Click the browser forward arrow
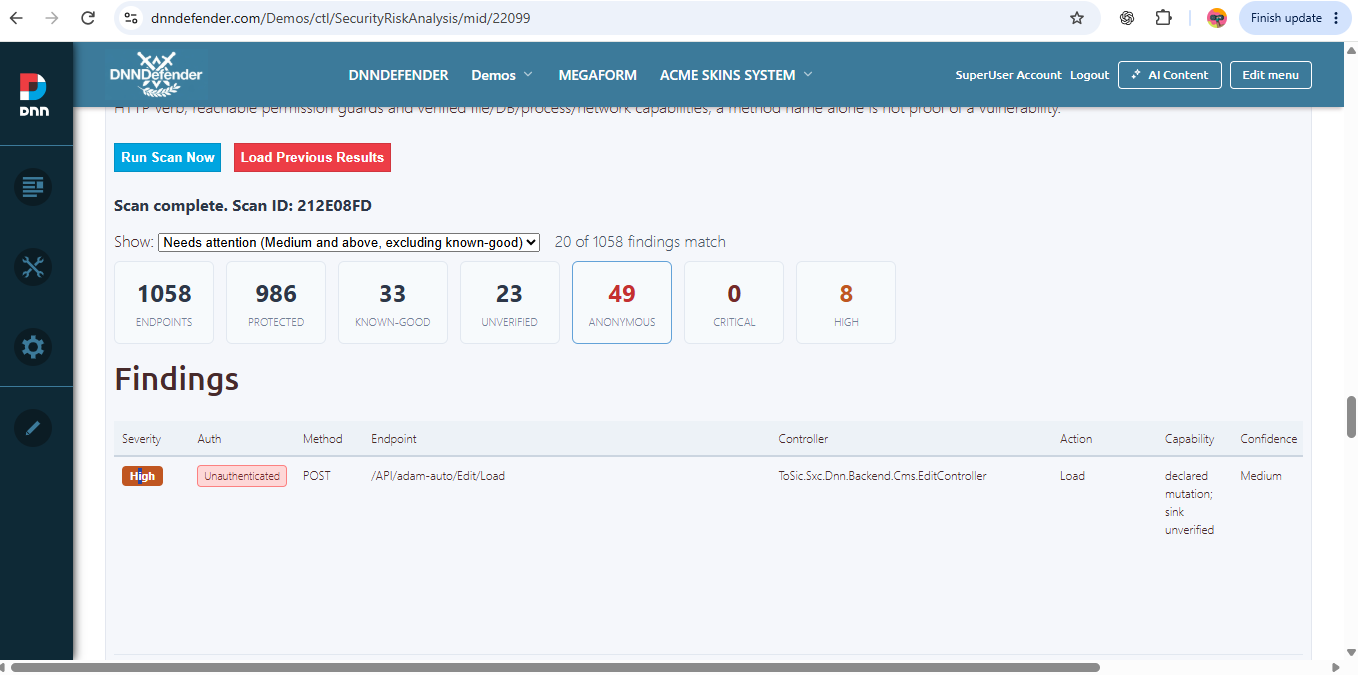Image resolution: width=1358 pixels, height=675 pixels. (x=52, y=18)
